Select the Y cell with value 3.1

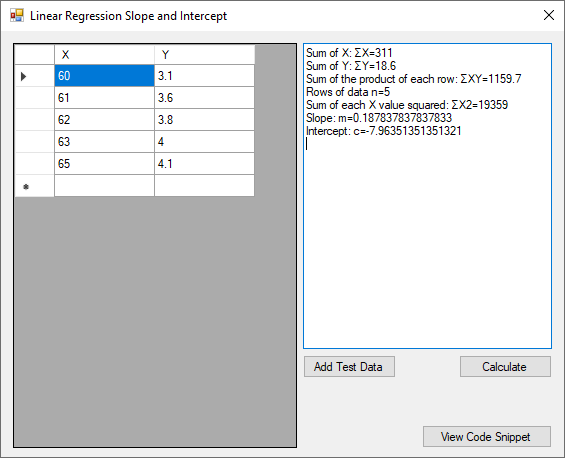(204, 76)
